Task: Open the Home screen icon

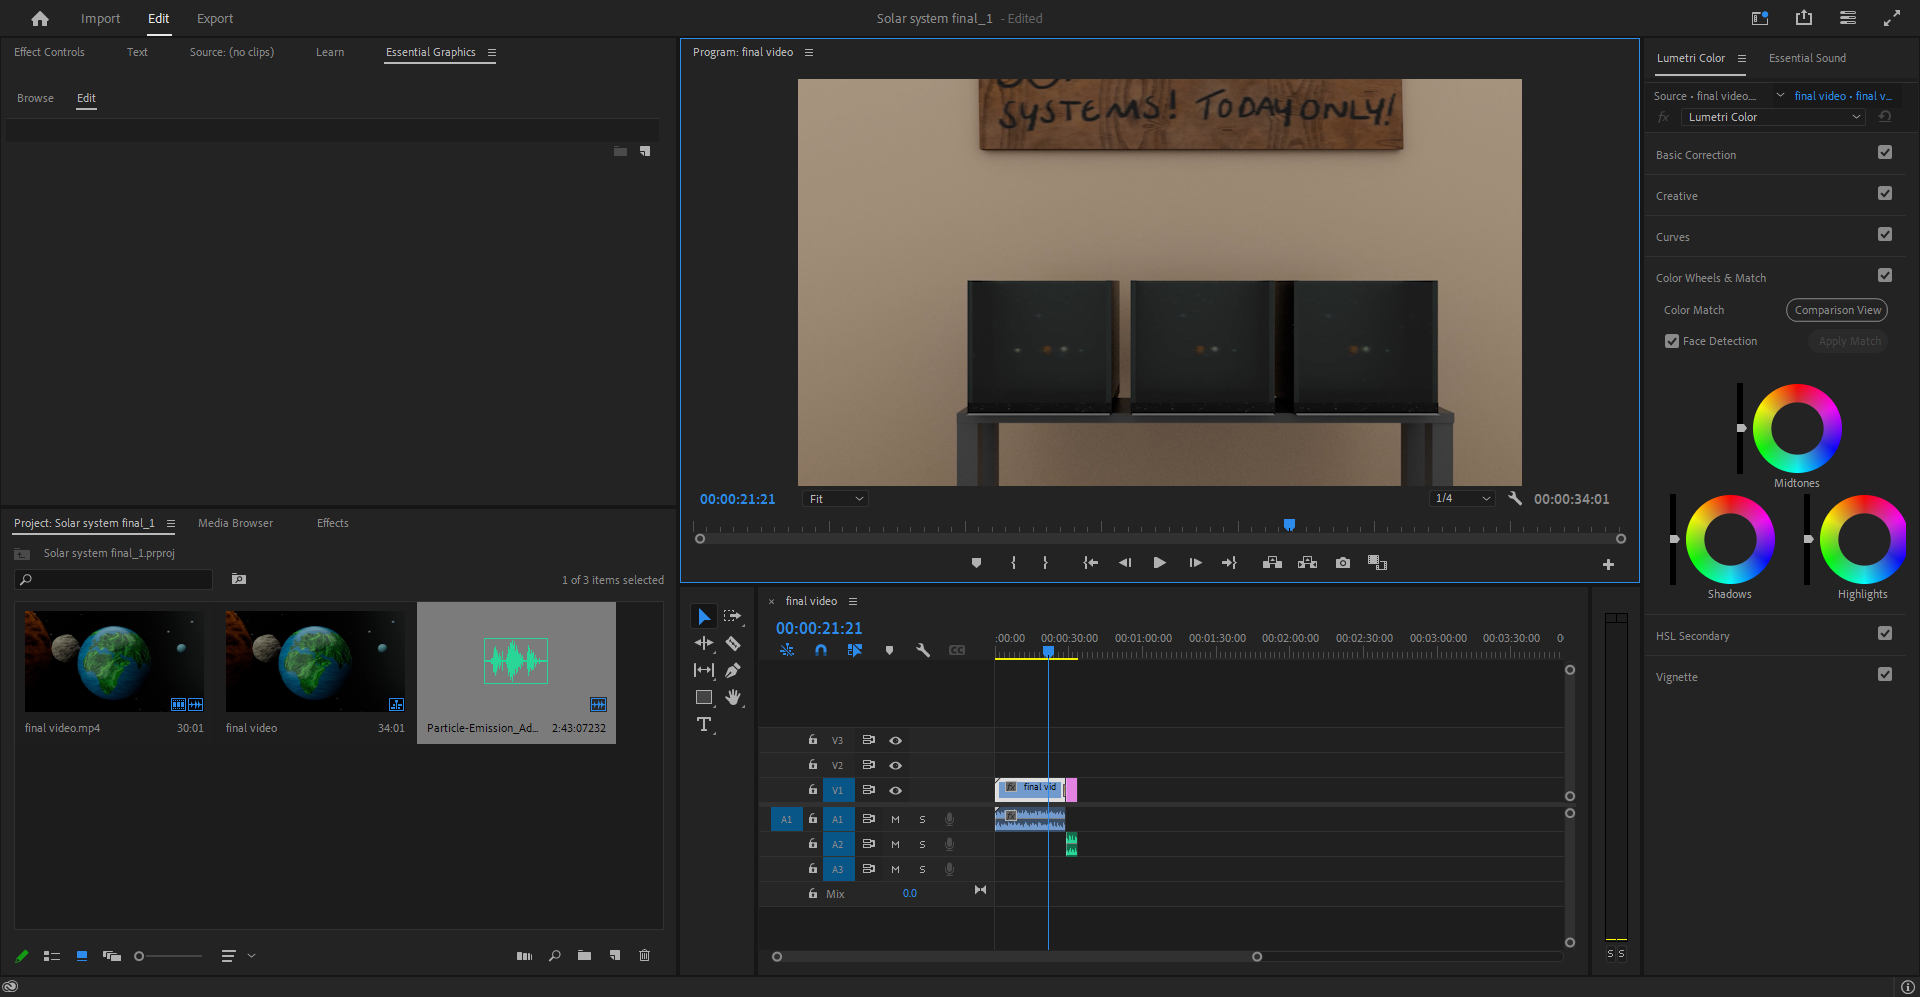Action: click(x=40, y=18)
